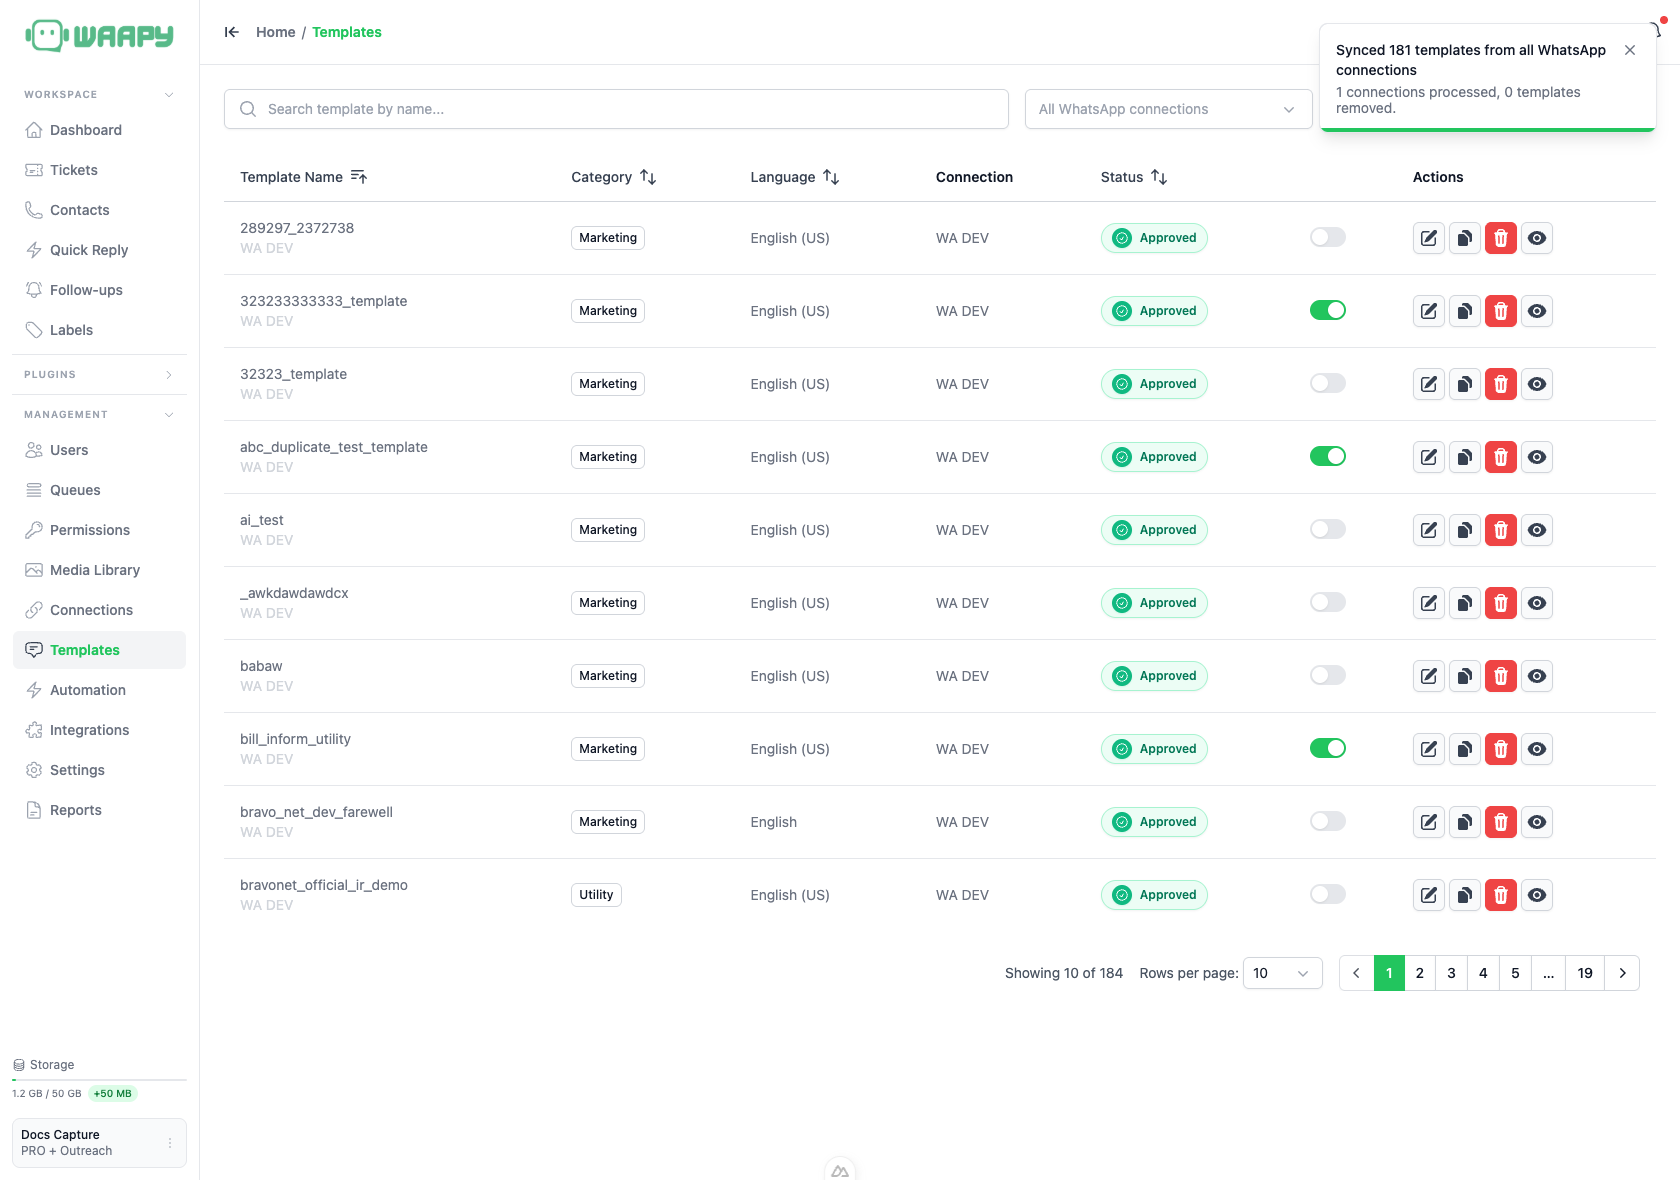The height and width of the screenshot is (1180, 1680).
Task: Sort by Category column
Action: pyautogui.click(x=613, y=177)
